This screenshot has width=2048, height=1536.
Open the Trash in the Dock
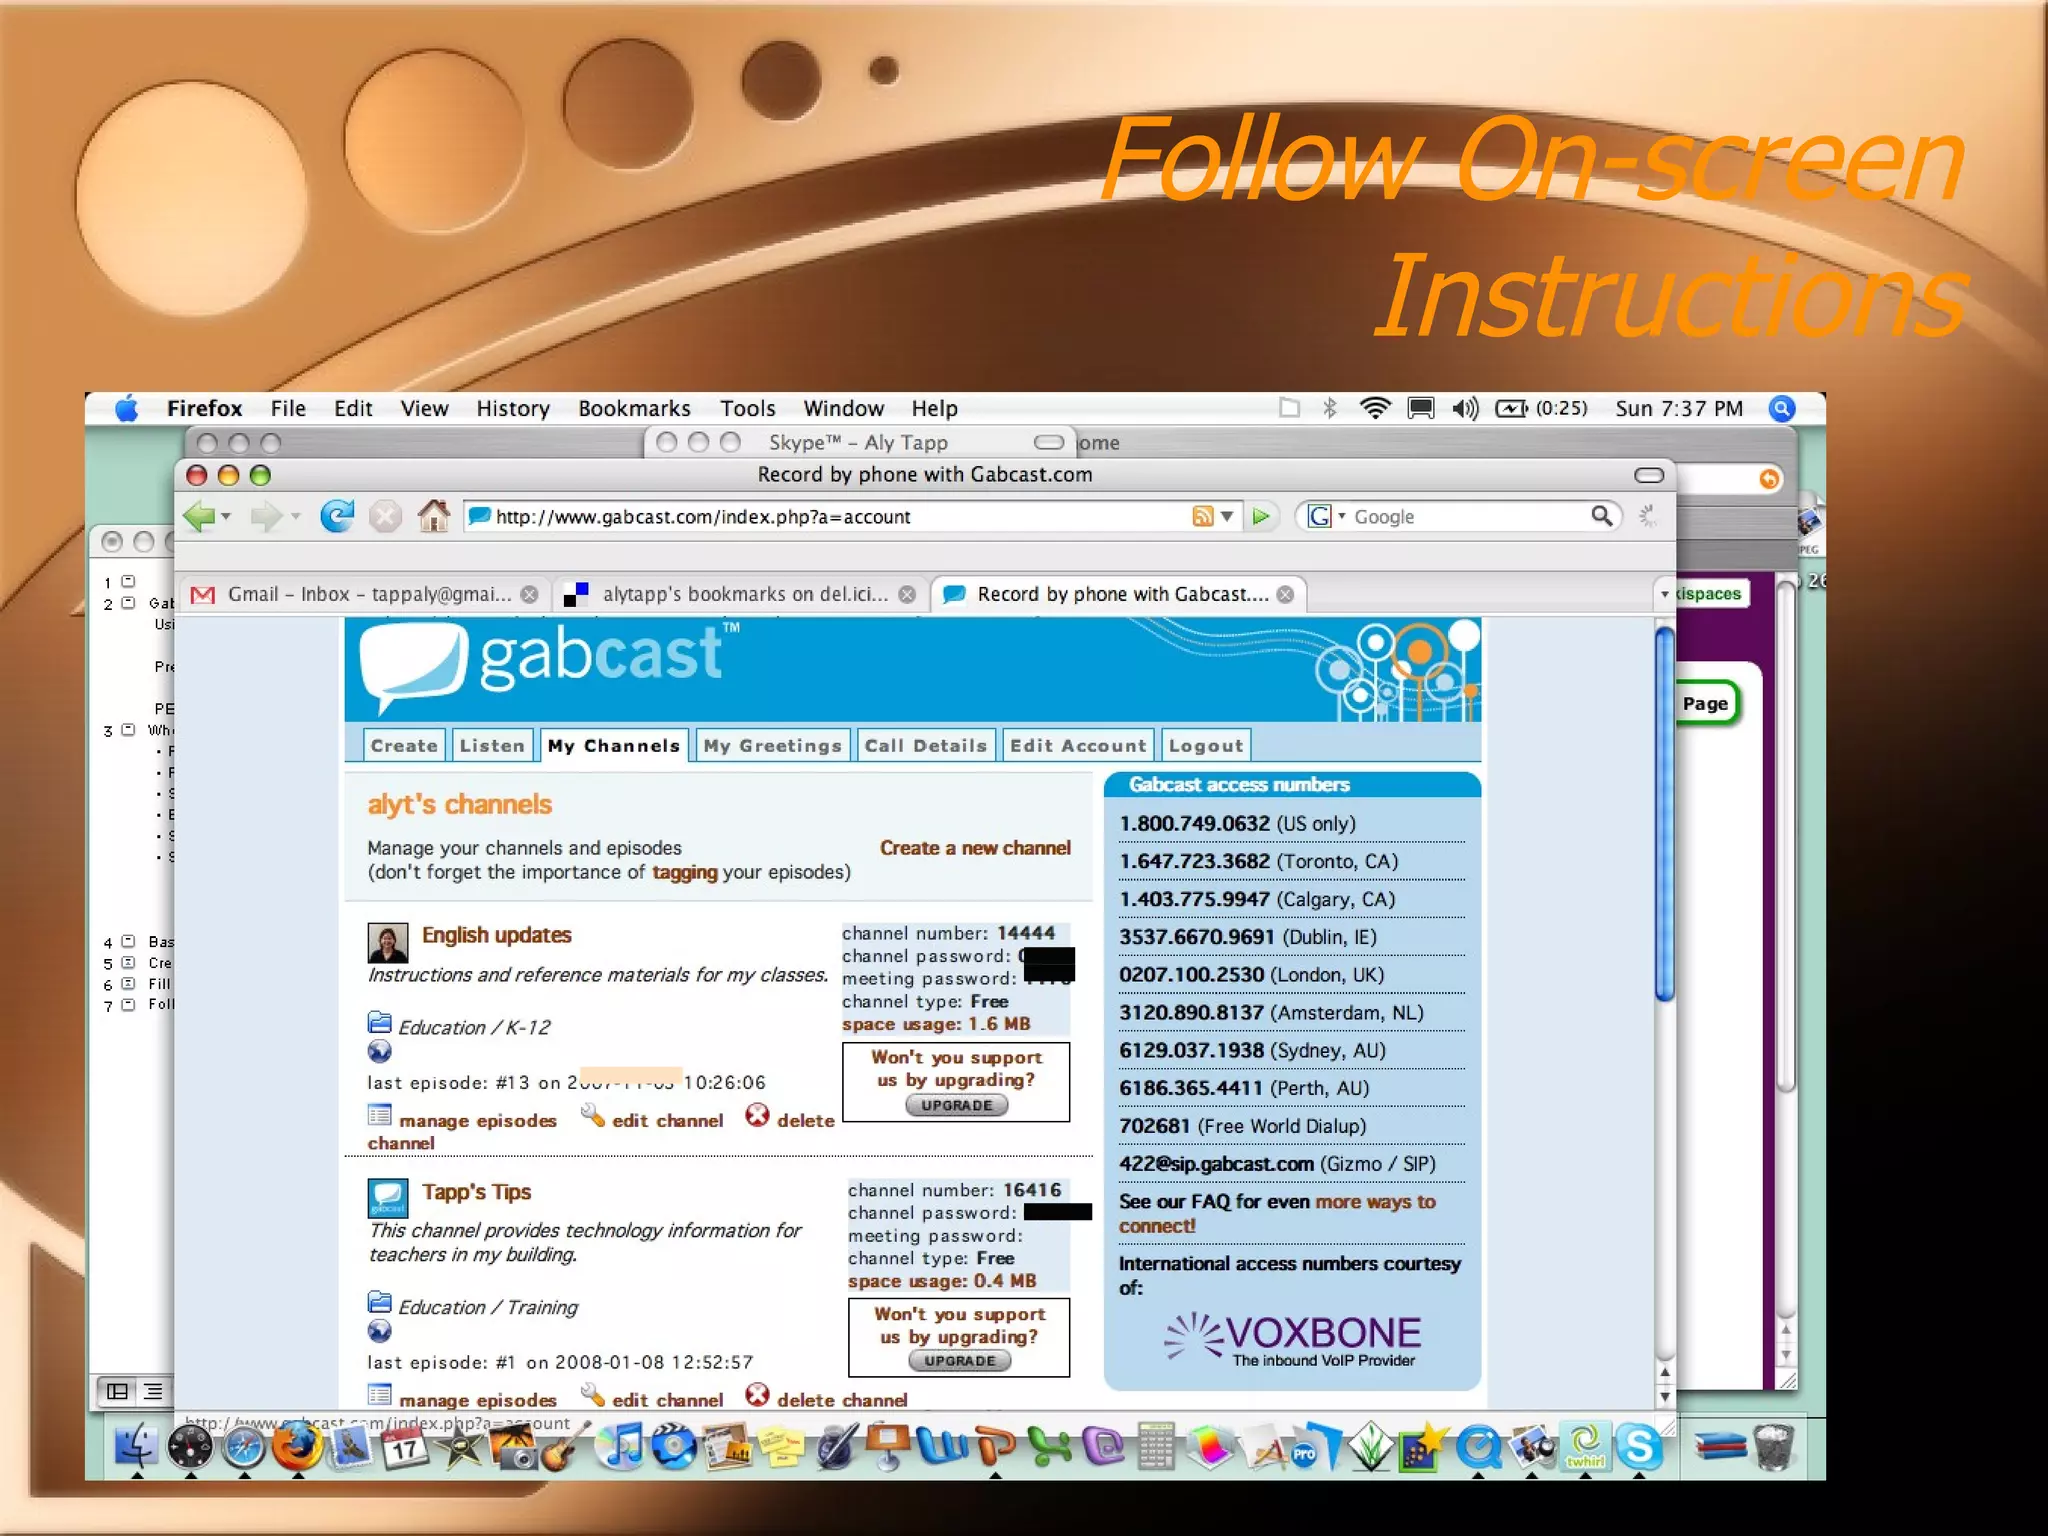click(x=1773, y=1447)
